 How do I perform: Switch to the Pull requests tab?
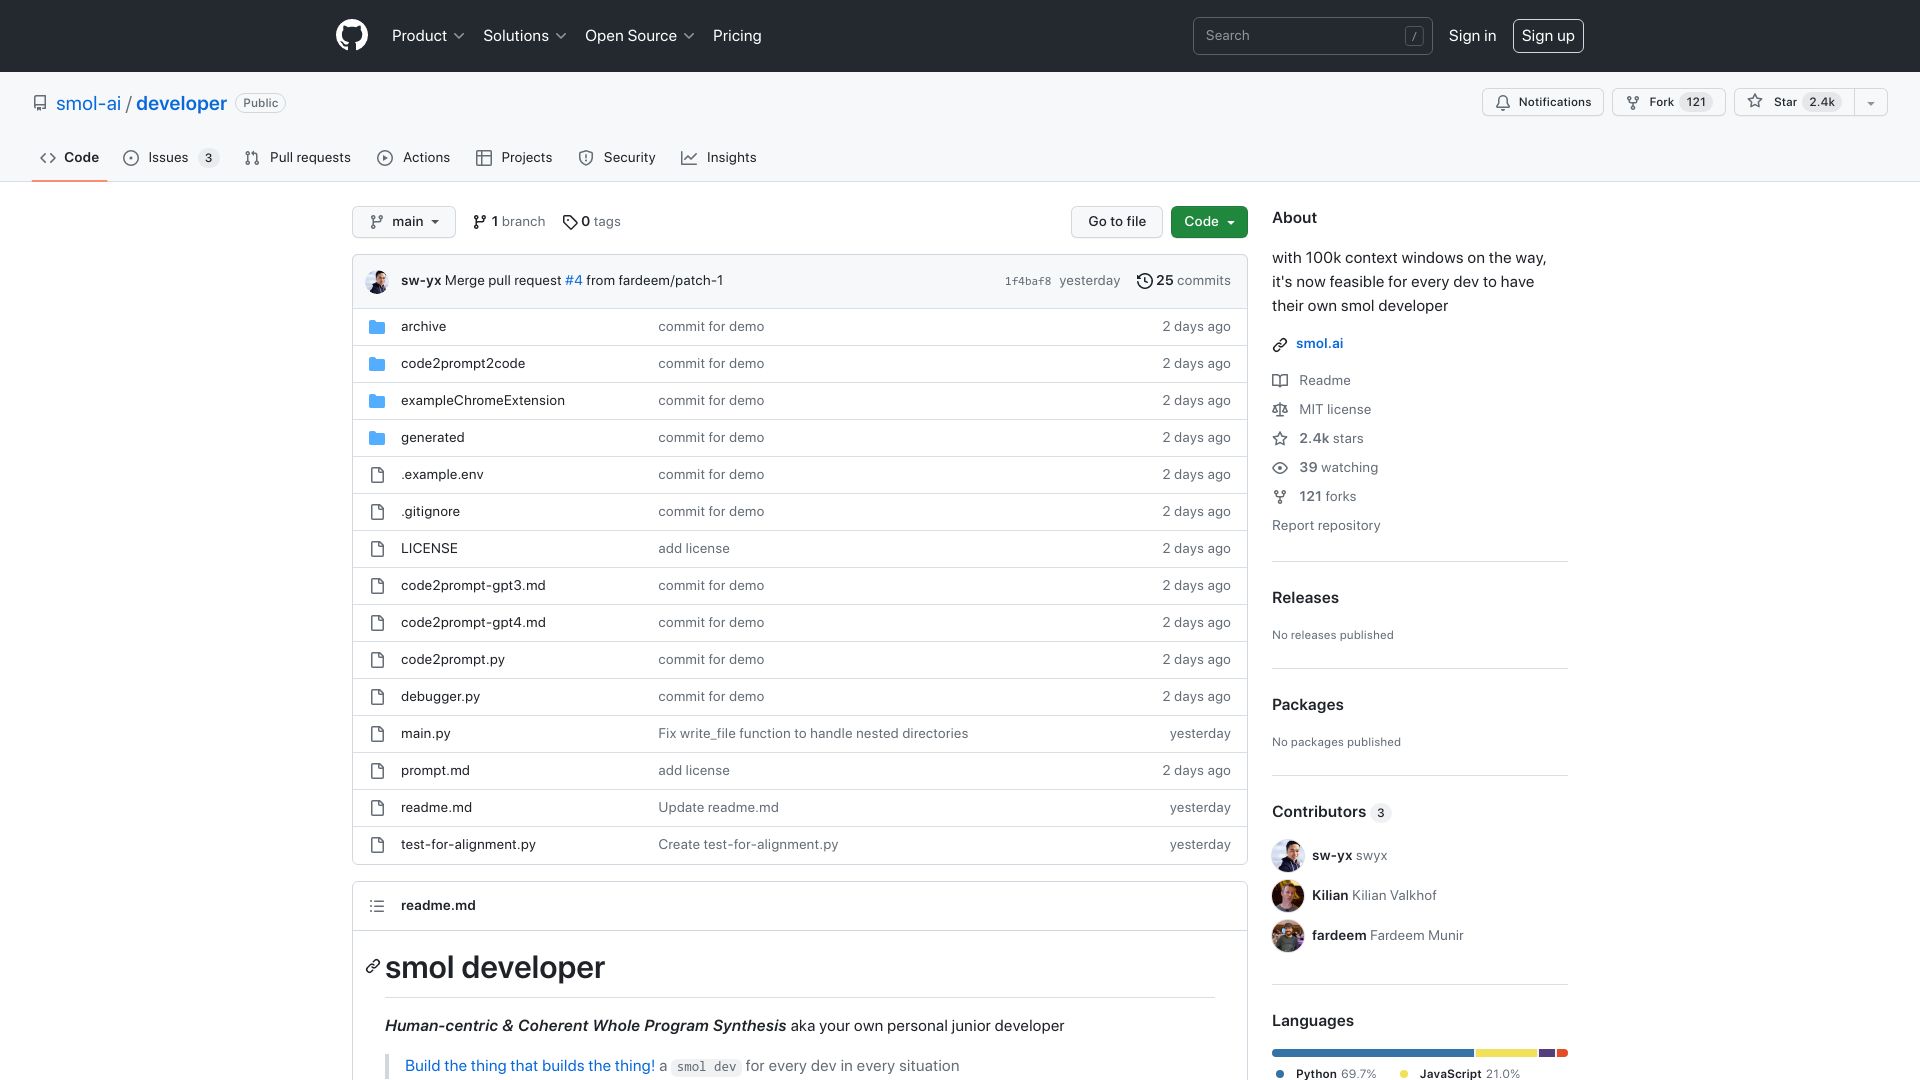coord(298,158)
